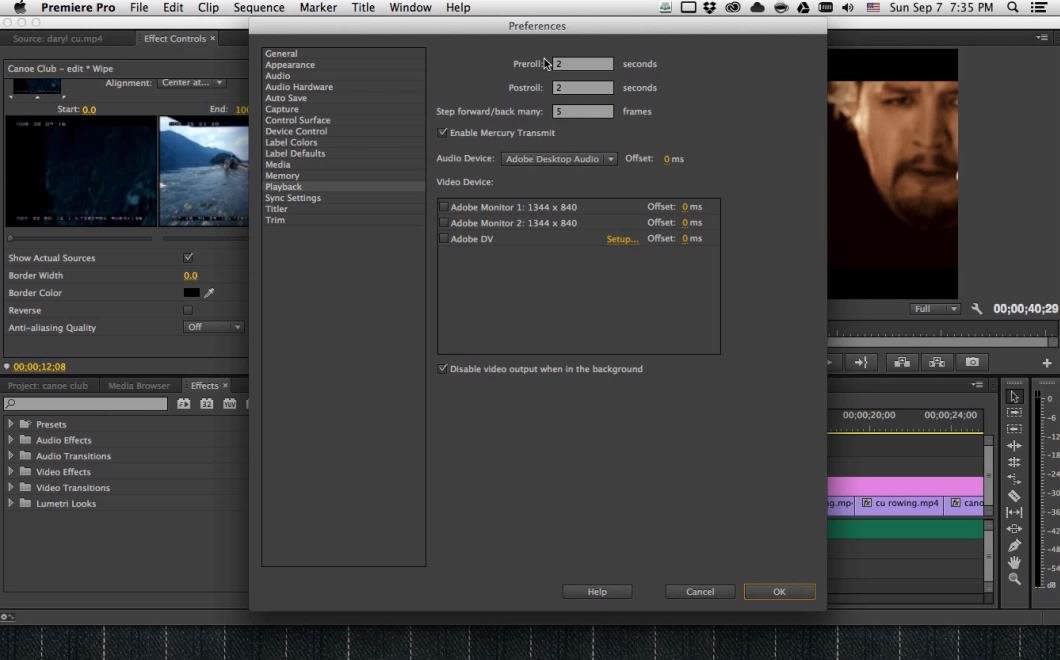Open Alignment dropdown in Effect Controls
Image resolution: width=1060 pixels, height=660 pixels.
pos(191,82)
